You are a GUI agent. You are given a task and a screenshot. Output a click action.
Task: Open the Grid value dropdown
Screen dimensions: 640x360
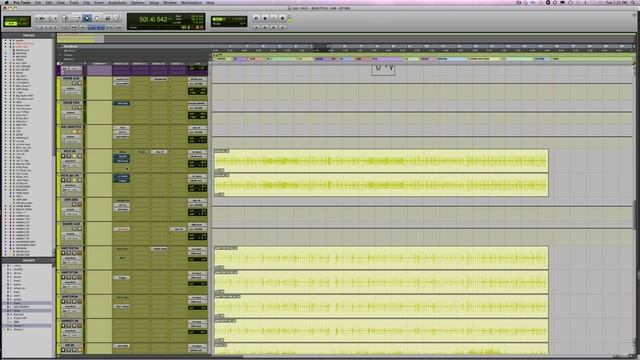pos(244,19)
